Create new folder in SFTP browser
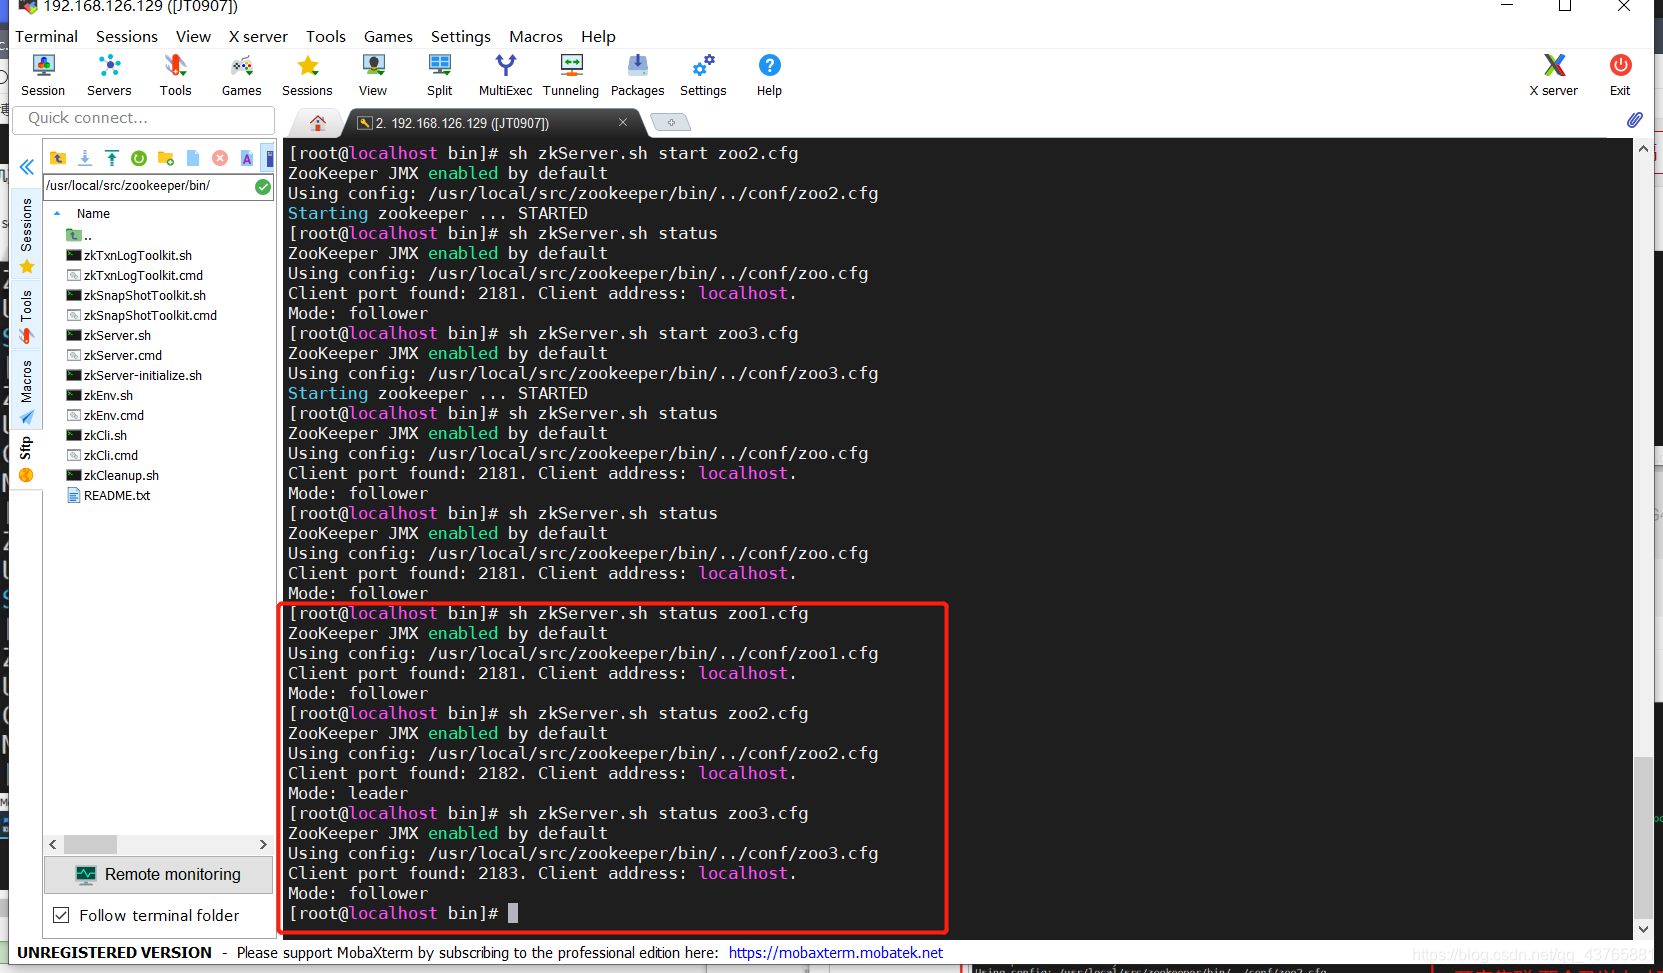 (x=166, y=158)
